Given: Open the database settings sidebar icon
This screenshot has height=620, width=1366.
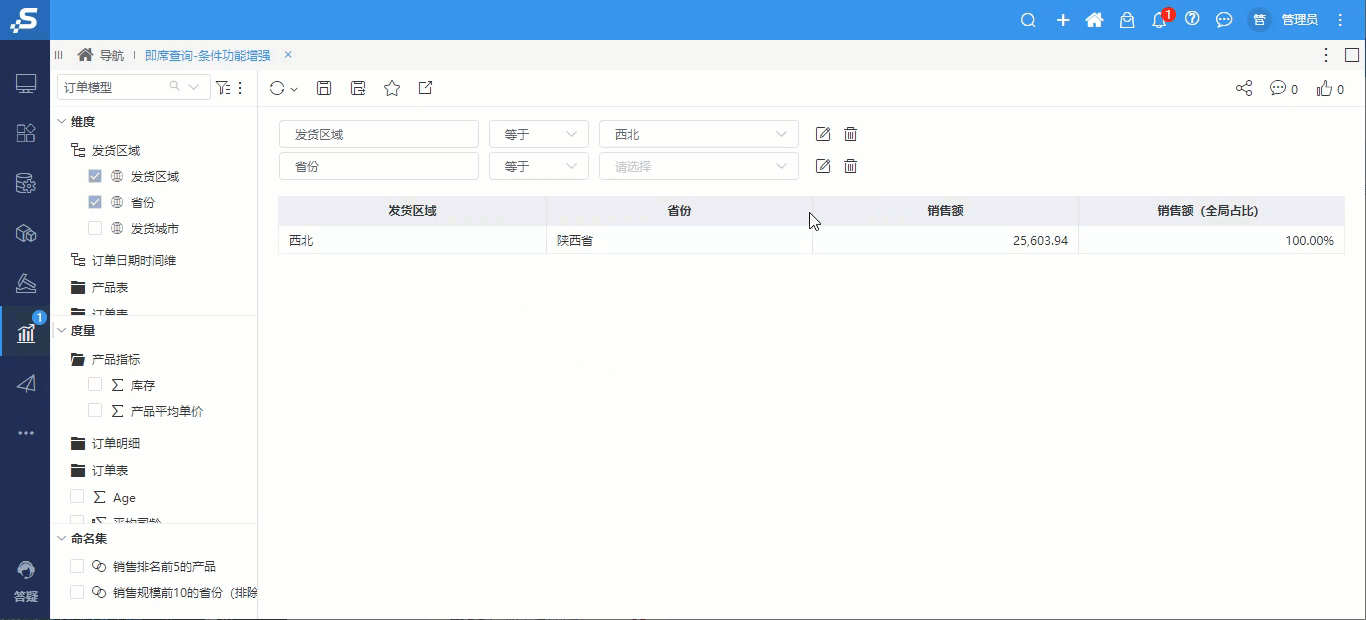Looking at the screenshot, I should [26, 183].
